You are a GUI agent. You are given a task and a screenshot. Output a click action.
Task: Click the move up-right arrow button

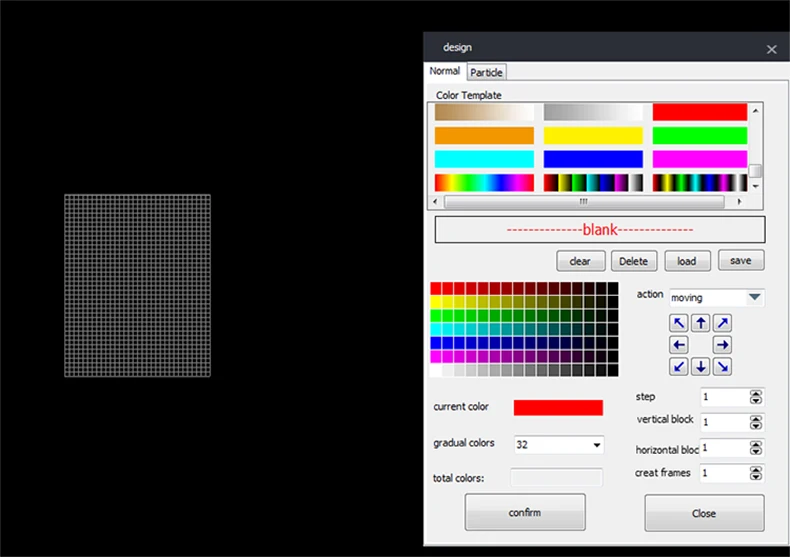coord(722,323)
